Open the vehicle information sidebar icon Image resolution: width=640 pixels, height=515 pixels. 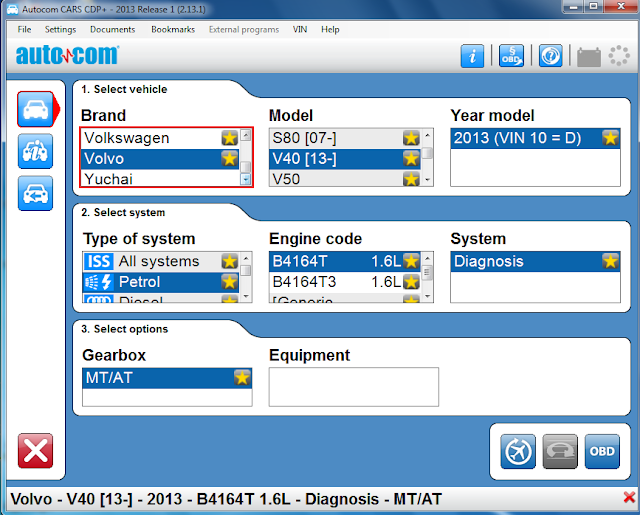(36, 151)
